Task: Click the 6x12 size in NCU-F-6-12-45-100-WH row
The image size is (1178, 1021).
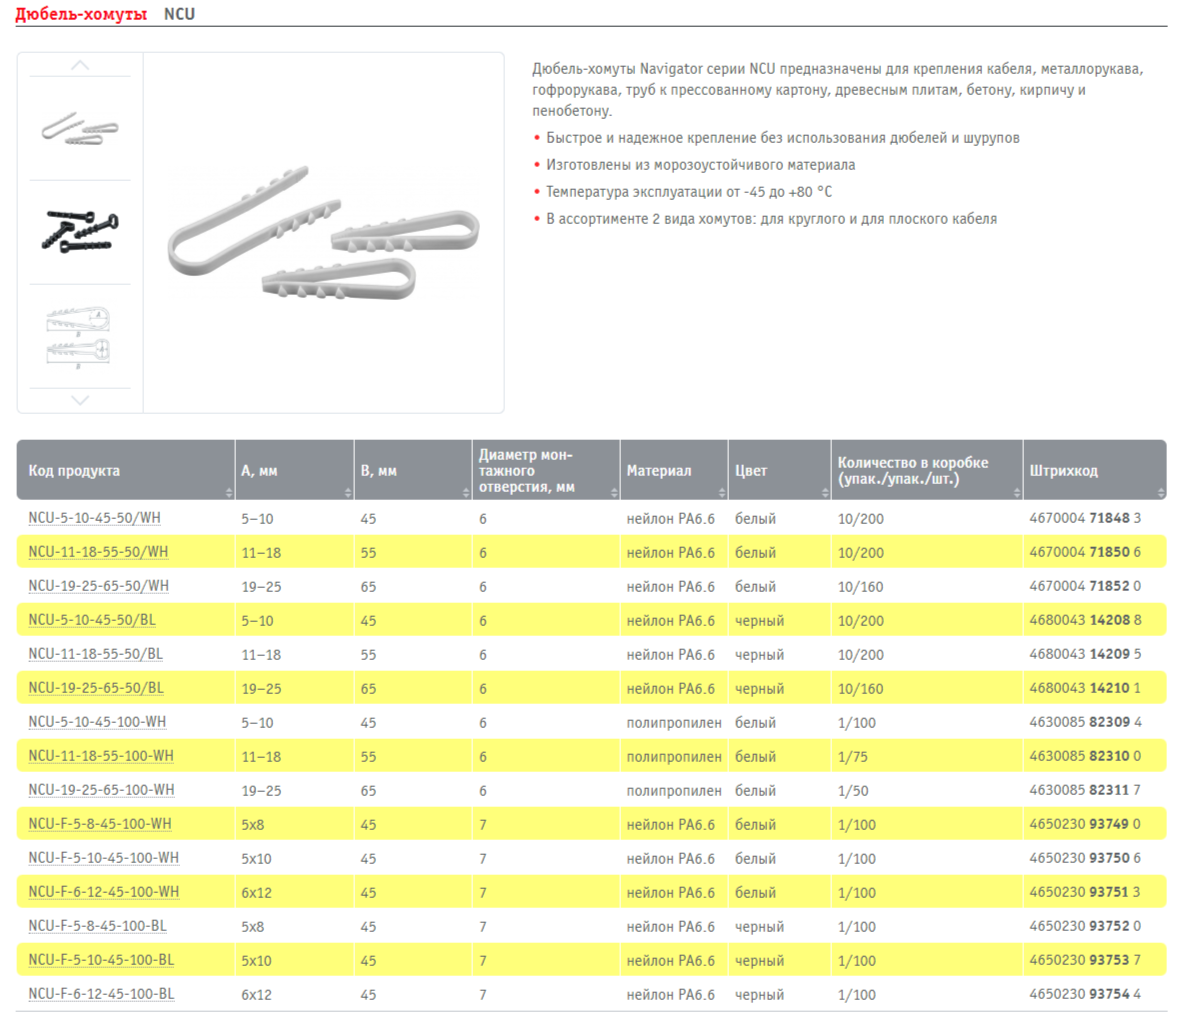Action: tap(256, 893)
